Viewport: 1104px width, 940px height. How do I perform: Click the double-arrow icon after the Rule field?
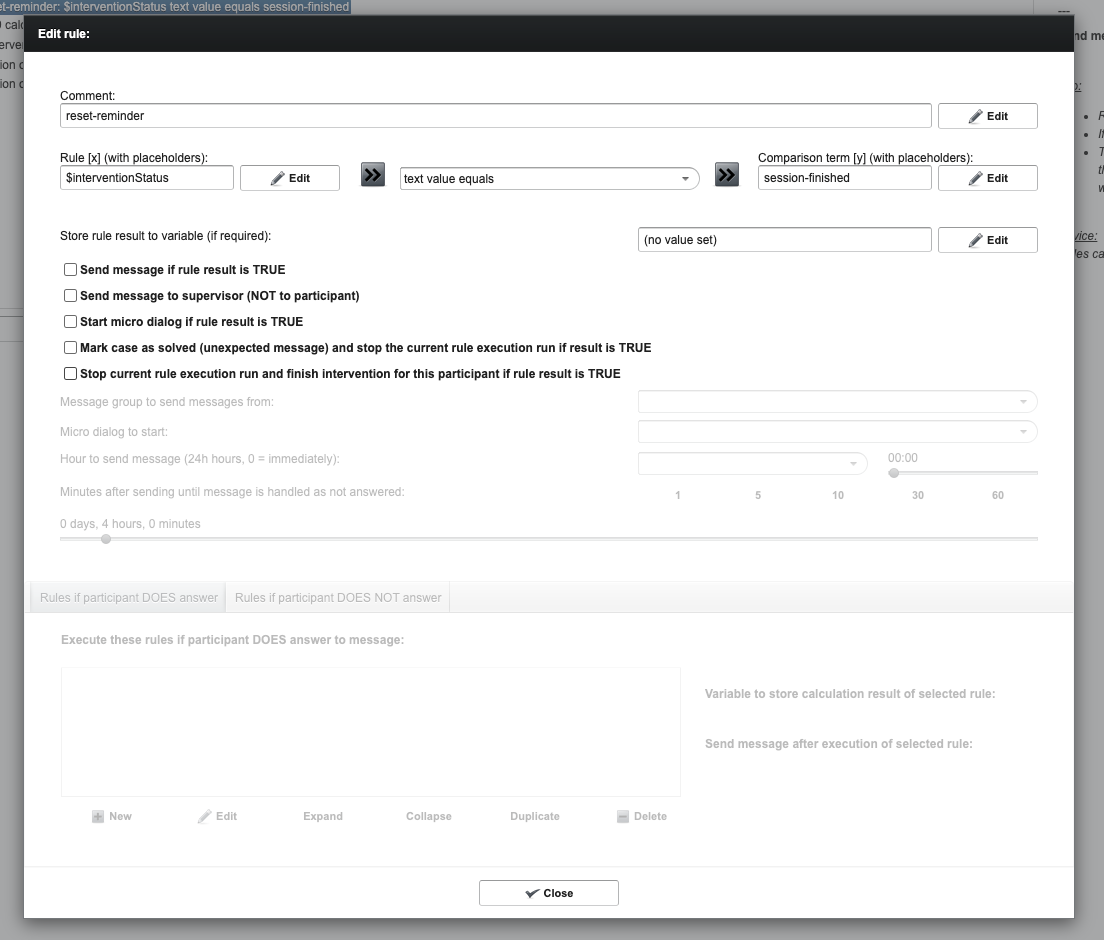(372, 176)
